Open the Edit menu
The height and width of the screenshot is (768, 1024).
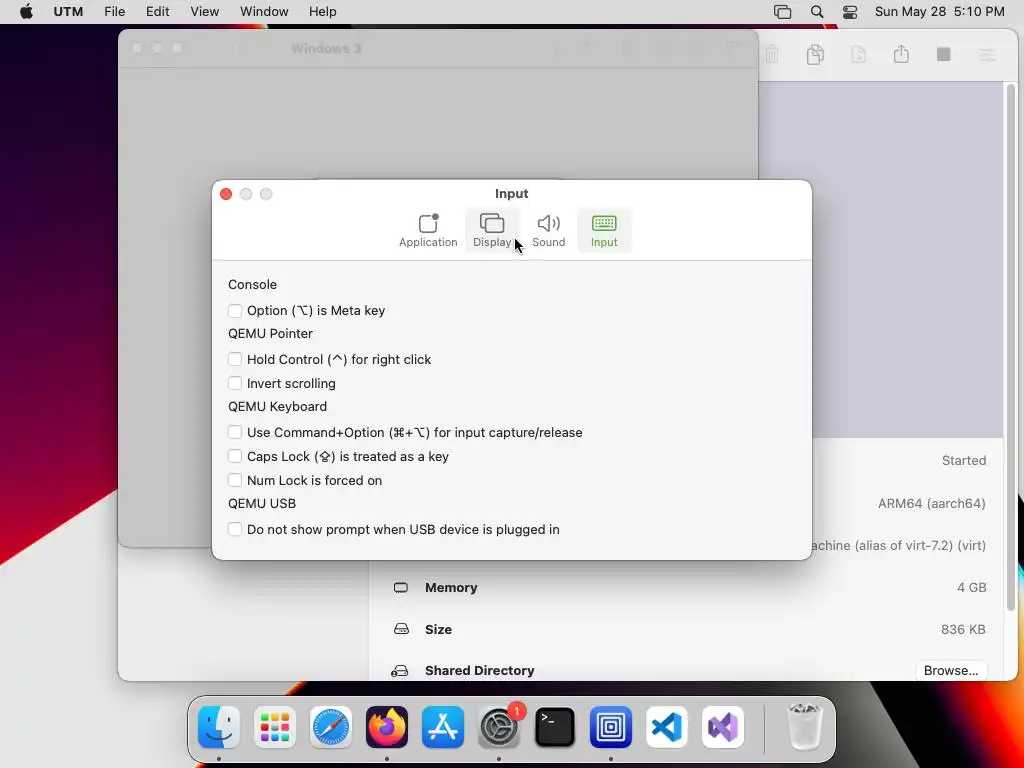(x=157, y=12)
